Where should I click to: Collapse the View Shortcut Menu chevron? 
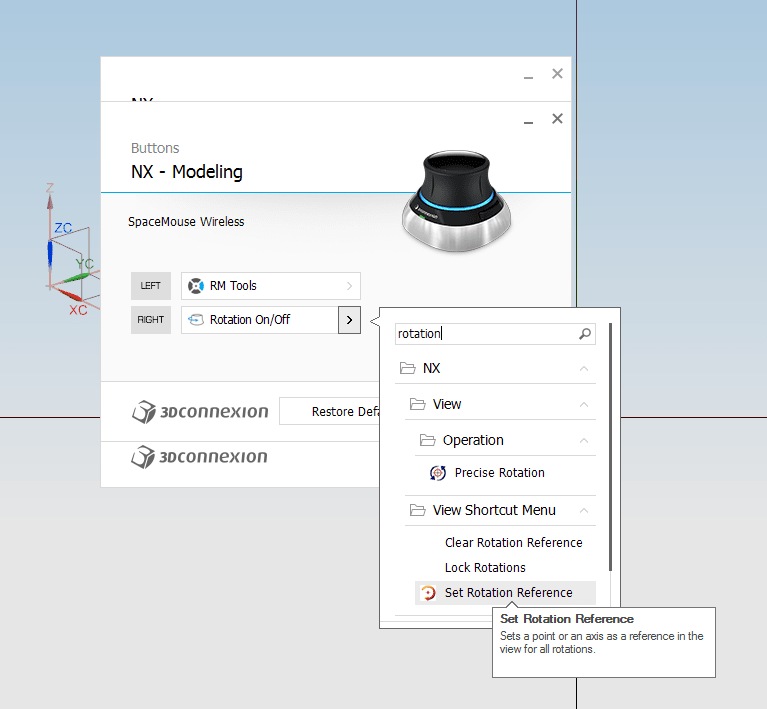point(584,511)
